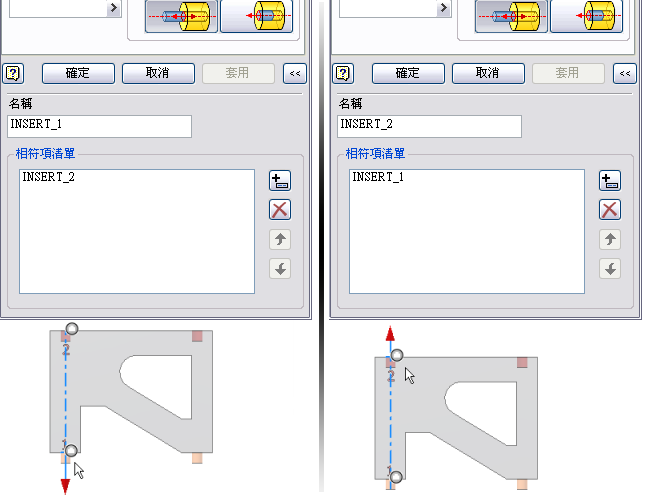Click 確定 button in left dialog
The height and width of the screenshot is (499, 645).
[78, 74]
